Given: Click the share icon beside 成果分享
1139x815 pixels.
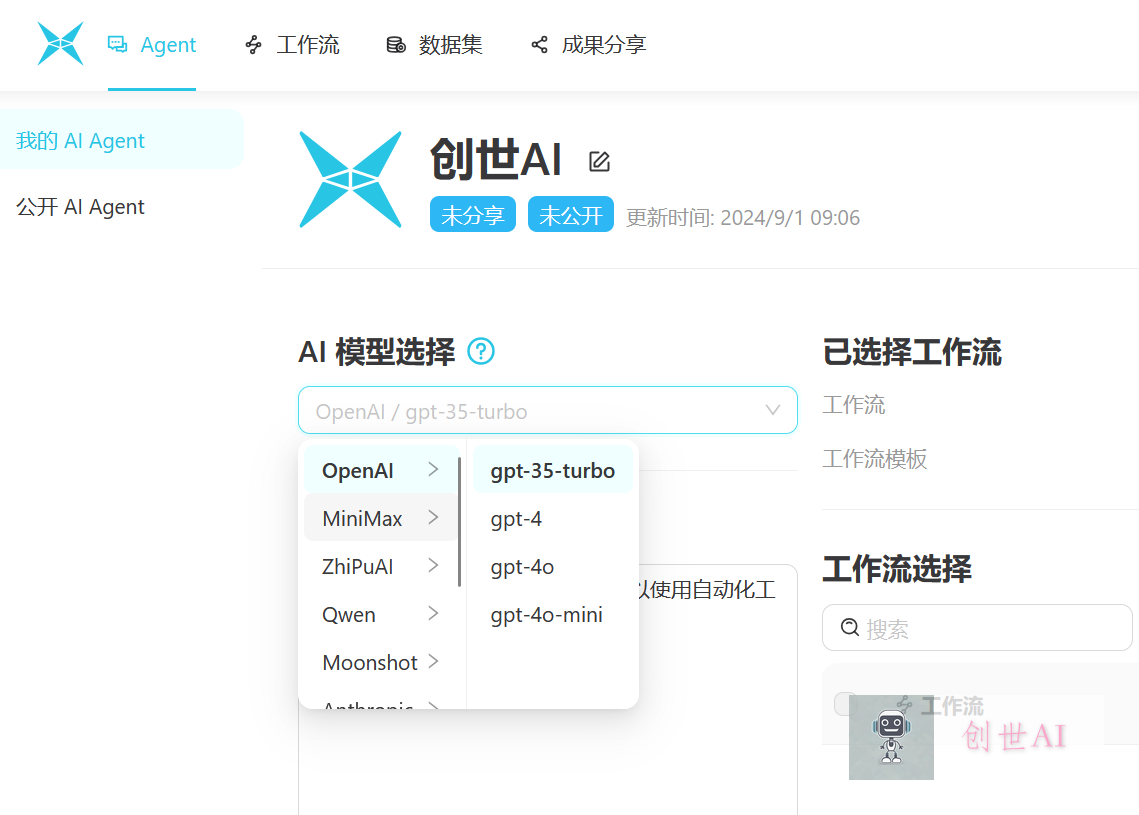Looking at the screenshot, I should click(x=538, y=44).
